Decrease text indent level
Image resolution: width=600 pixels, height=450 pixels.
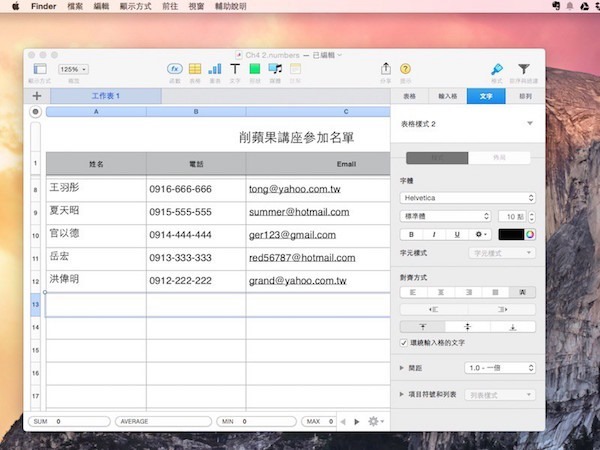pyautogui.click(x=434, y=309)
